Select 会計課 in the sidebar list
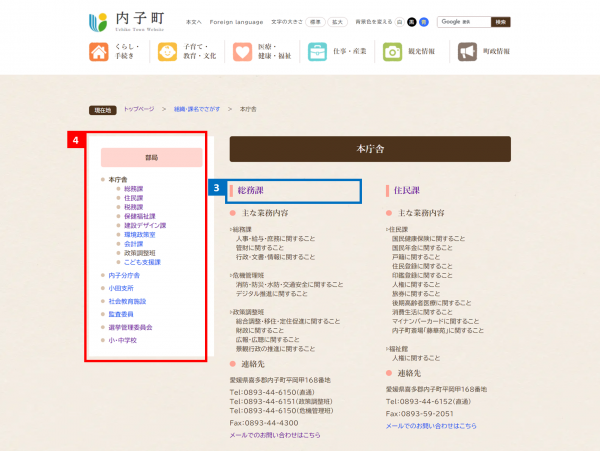This screenshot has width=600, height=451. tap(134, 244)
